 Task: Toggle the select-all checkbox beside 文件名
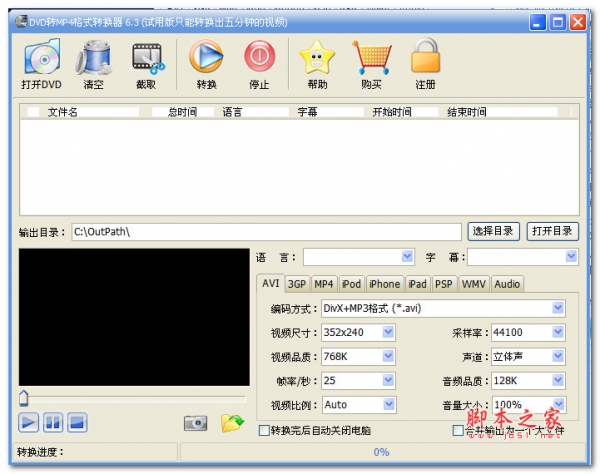pos(33,112)
